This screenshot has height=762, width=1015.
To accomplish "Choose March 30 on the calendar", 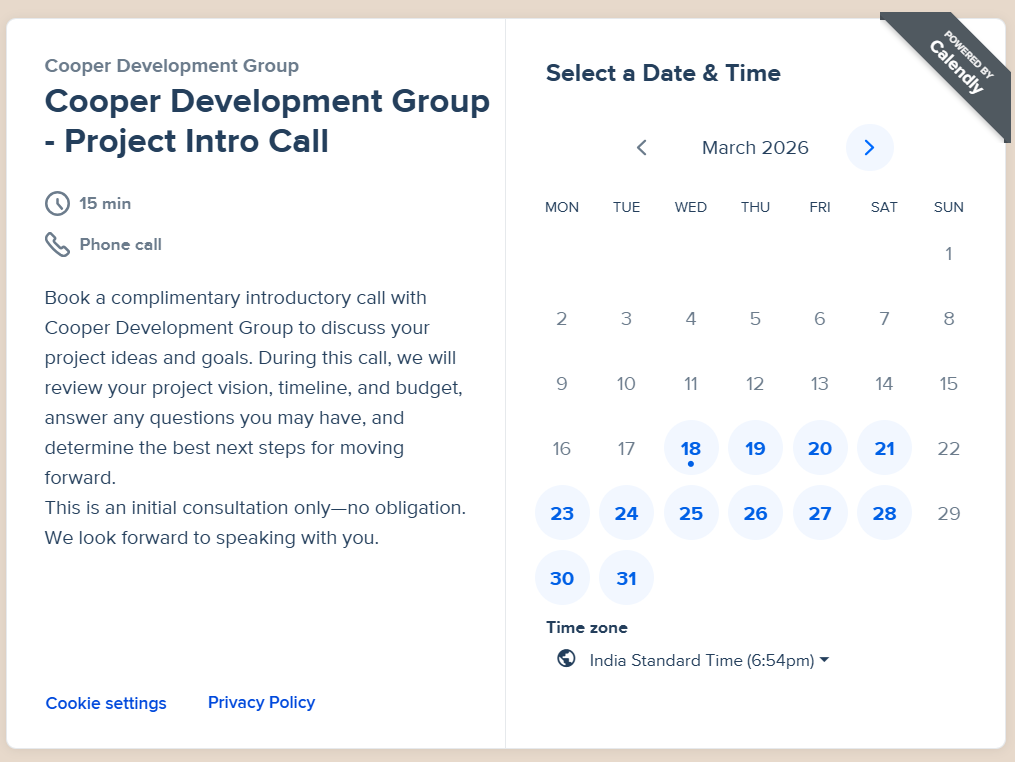I will point(562,578).
